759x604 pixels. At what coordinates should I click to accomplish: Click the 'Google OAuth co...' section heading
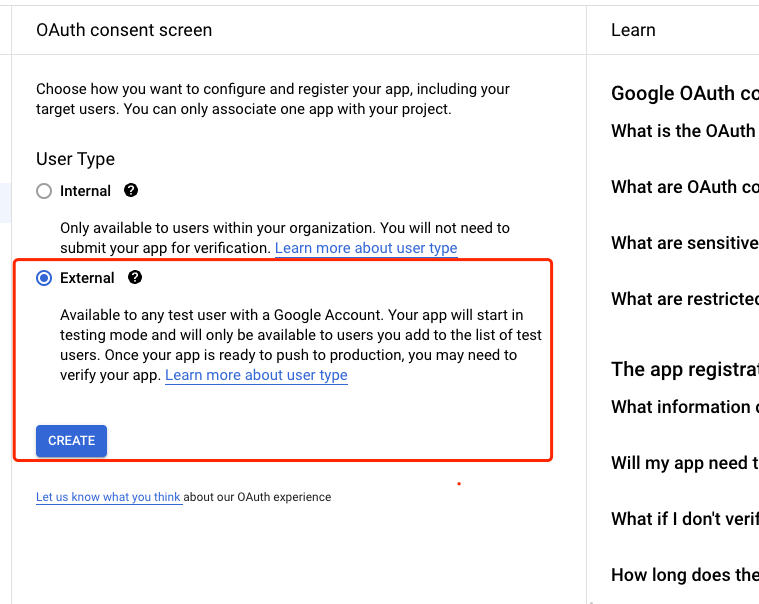[684, 94]
